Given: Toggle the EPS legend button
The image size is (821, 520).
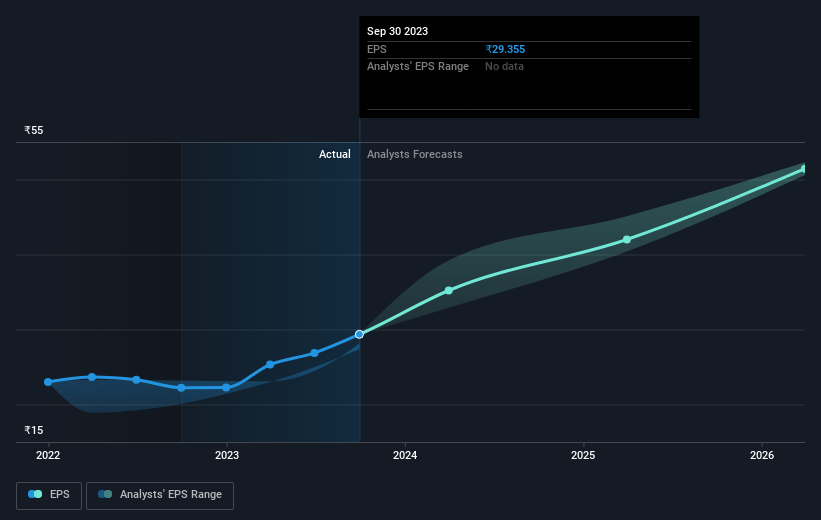Looking at the screenshot, I should tap(49, 495).
